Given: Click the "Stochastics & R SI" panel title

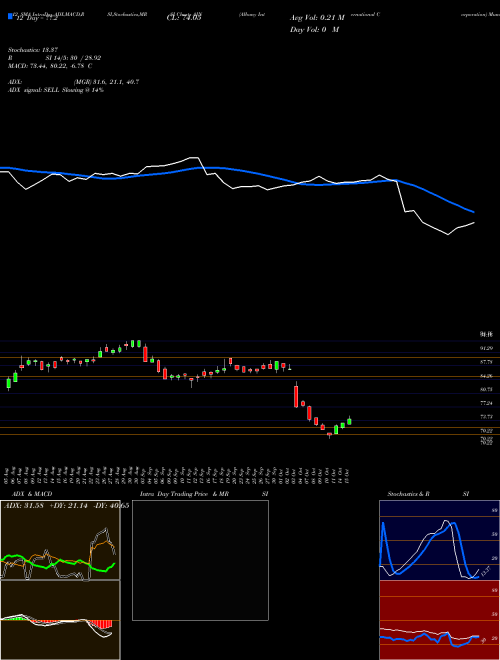Looking at the screenshot, I should point(428,494).
